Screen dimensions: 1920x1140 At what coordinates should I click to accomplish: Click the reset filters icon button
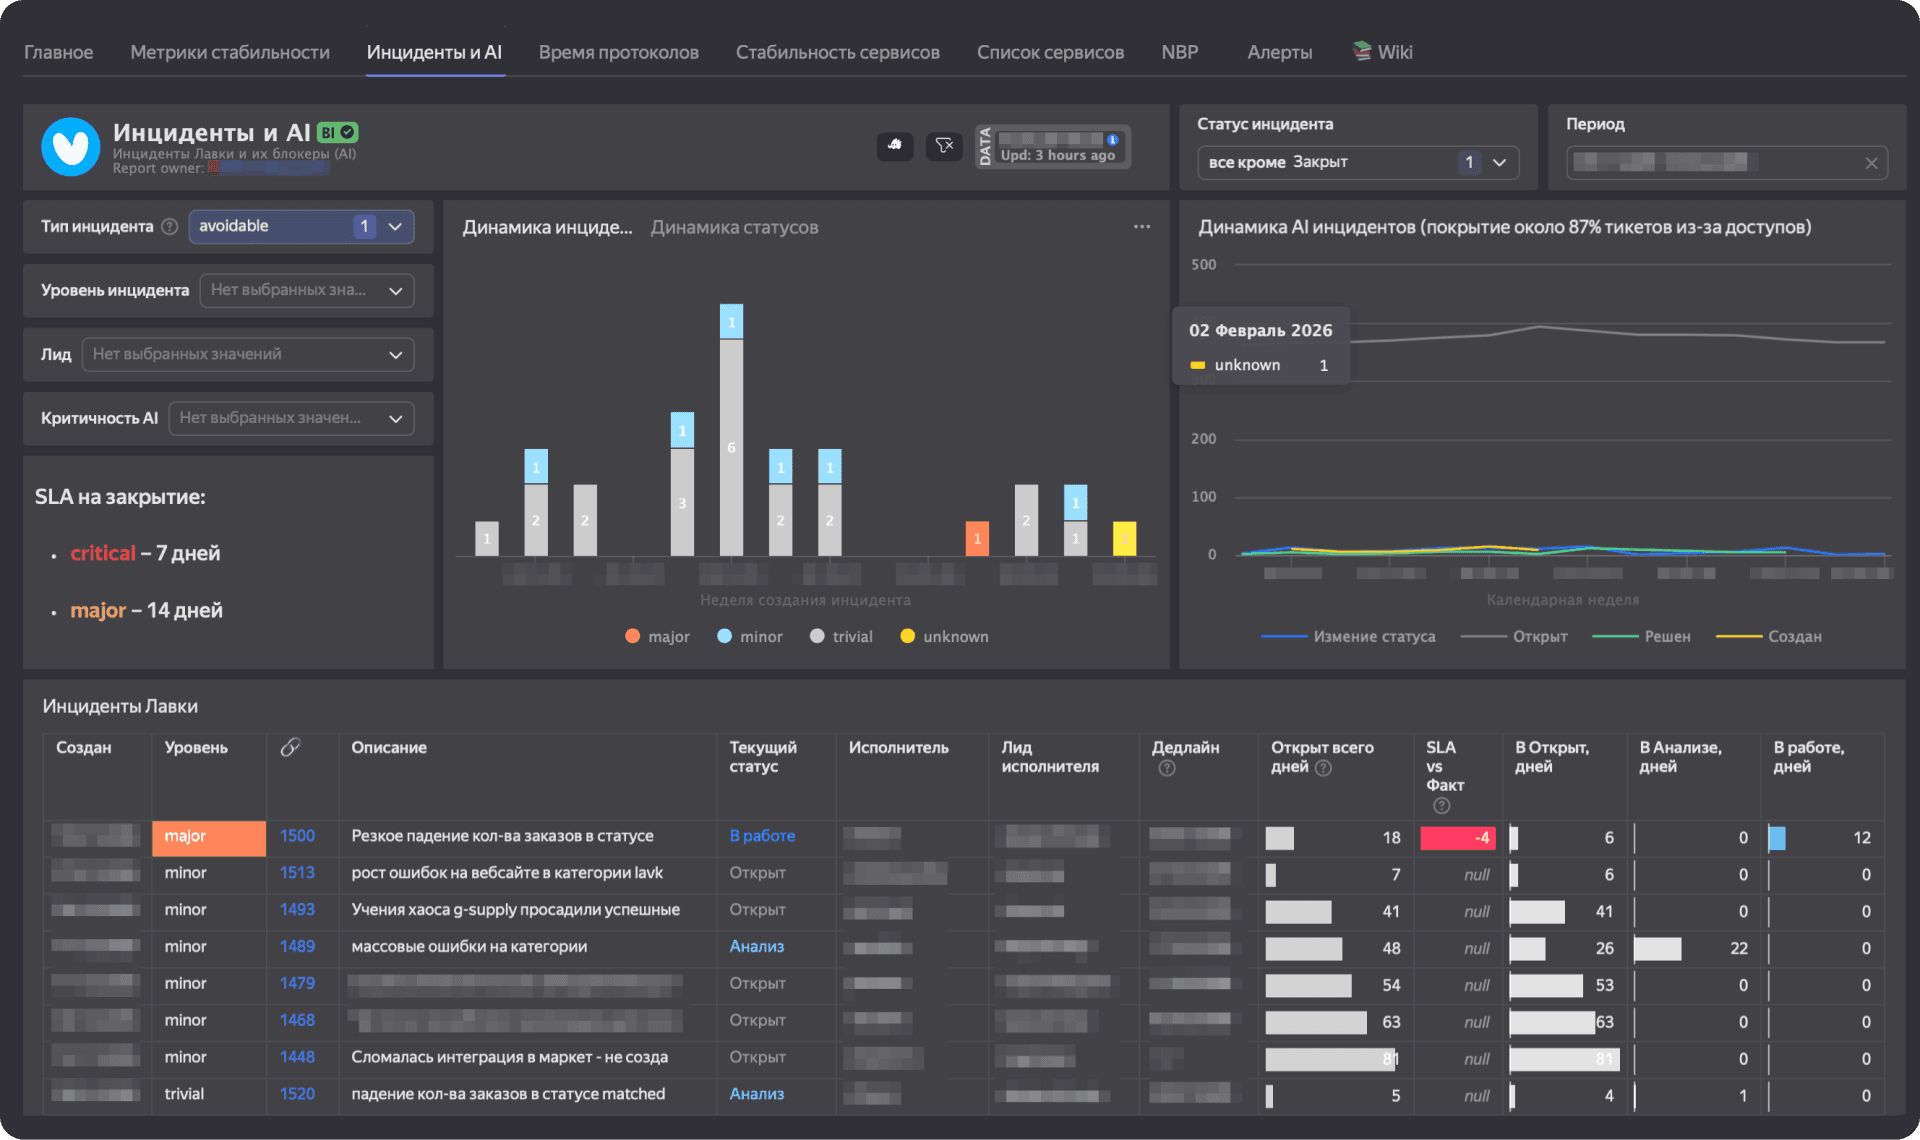[x=944, y=146]
